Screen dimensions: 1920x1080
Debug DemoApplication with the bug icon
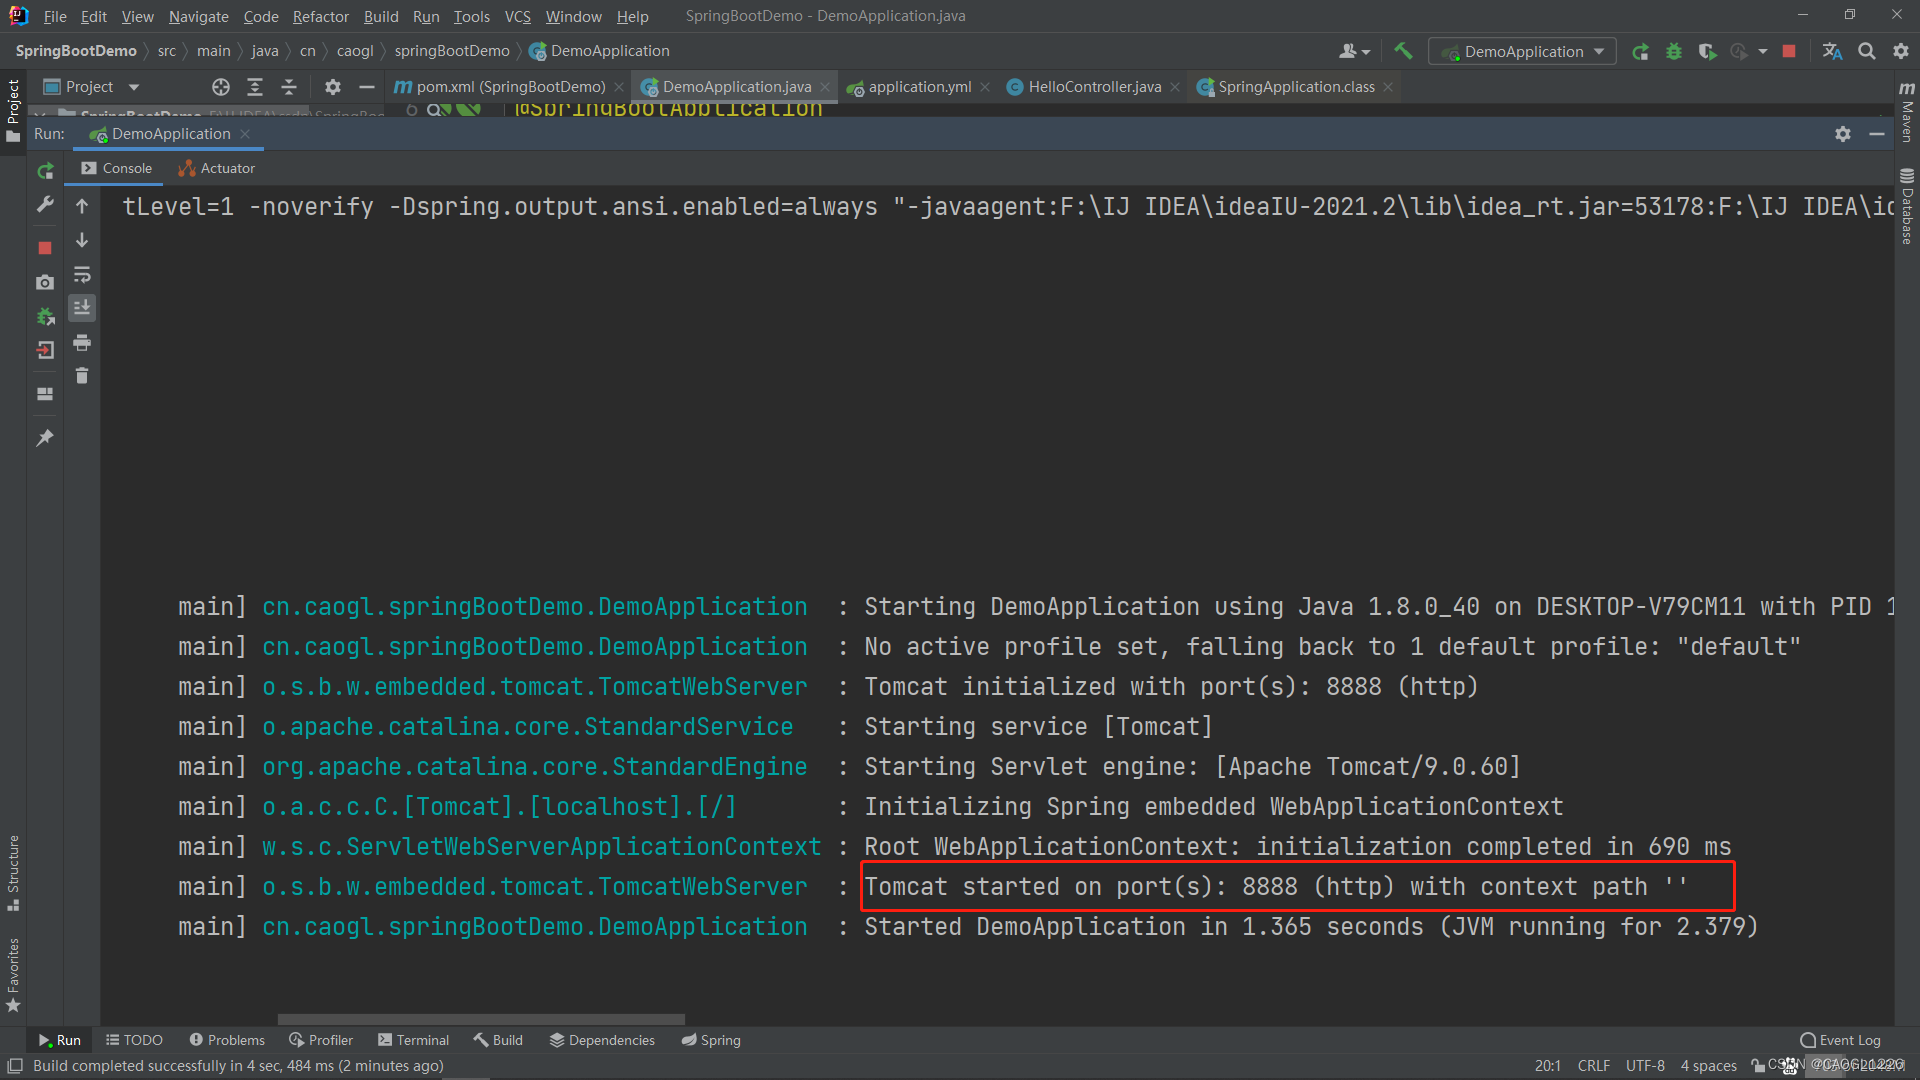[1674, 51]
